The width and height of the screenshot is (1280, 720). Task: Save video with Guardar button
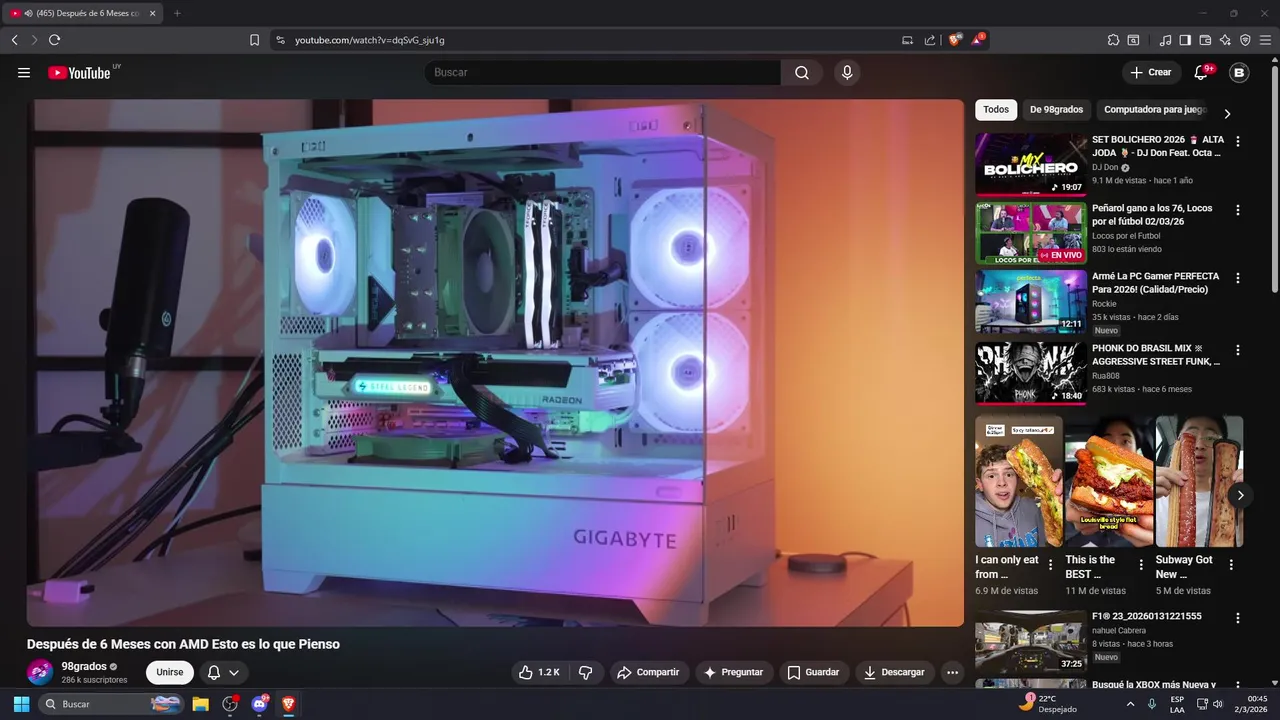[813, 672]
